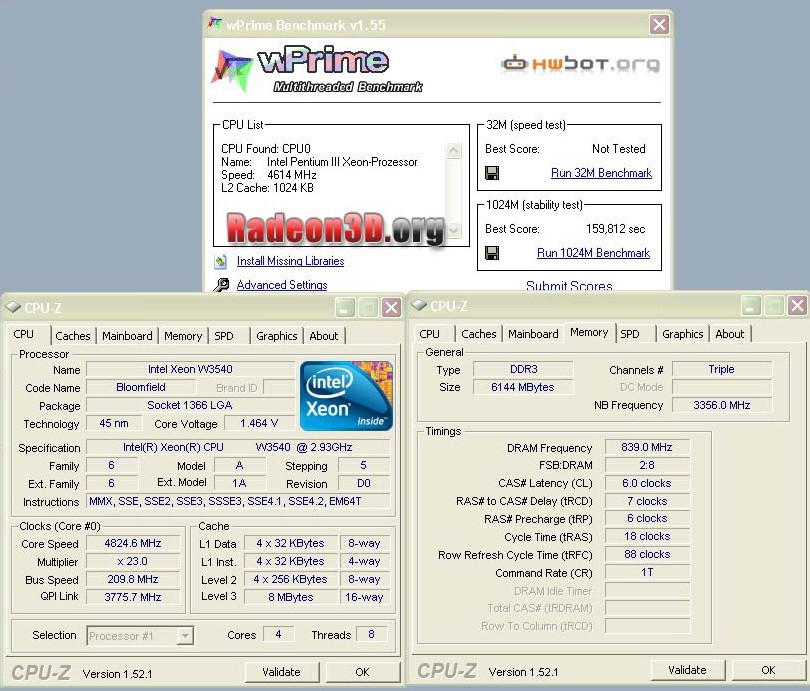
Task: Close the left CPU-Z window
Action: 391,308
